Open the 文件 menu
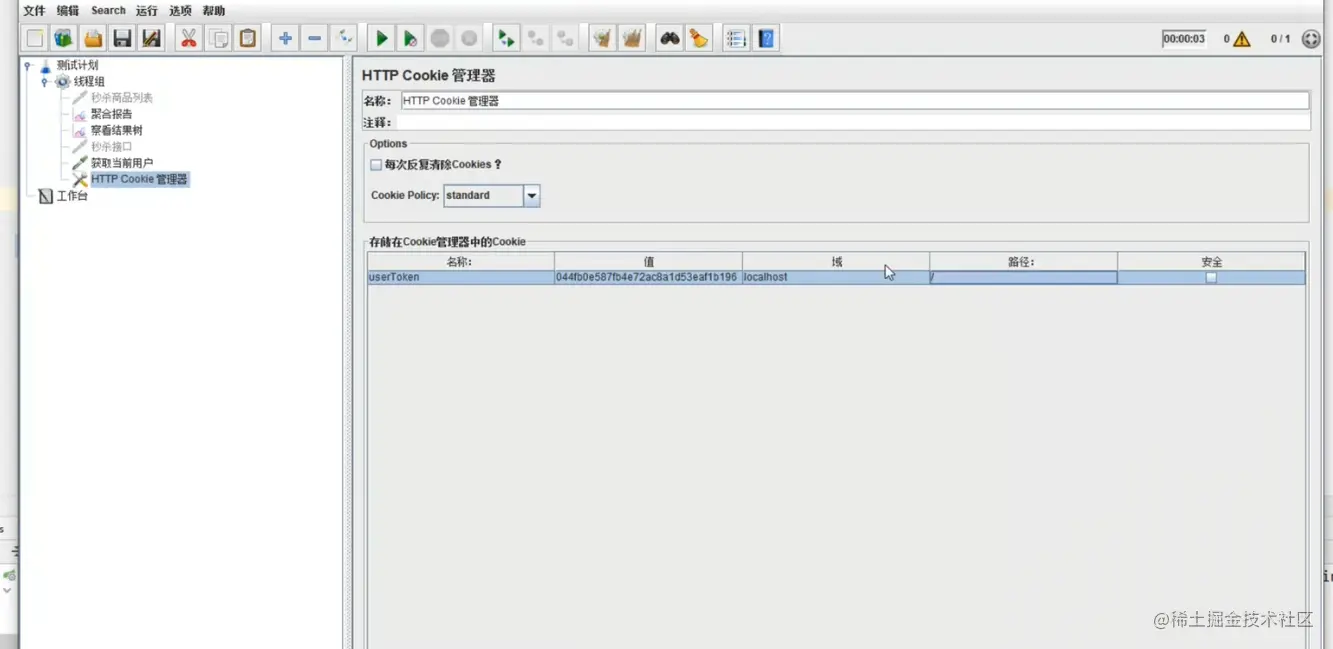 (34, 11)
